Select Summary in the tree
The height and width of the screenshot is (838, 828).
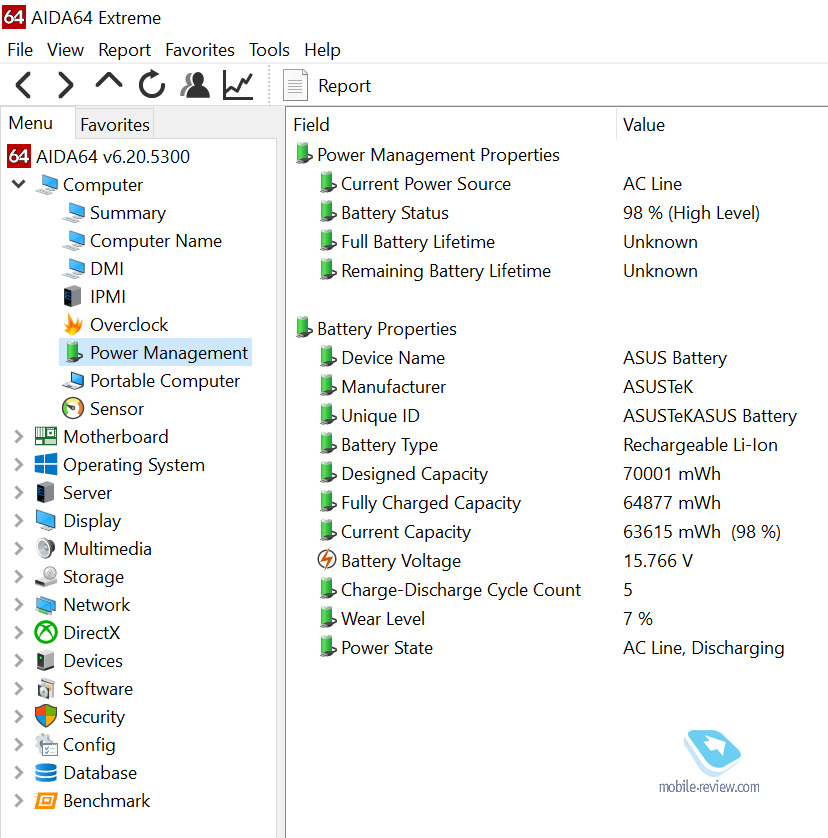point(127,213)
